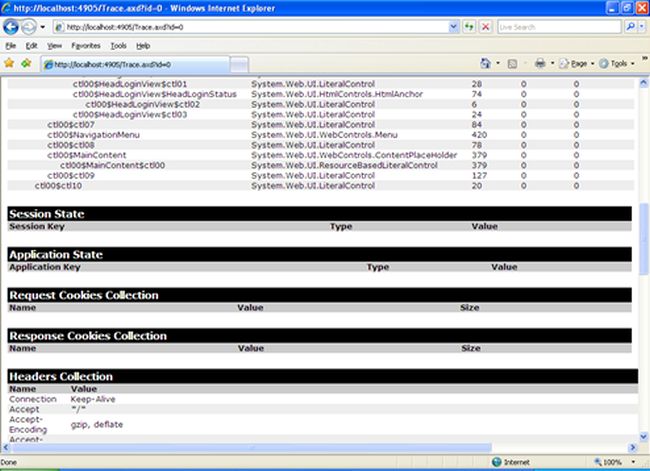Click the RSS feeds icon
The width and height of the screenshot is (650, 471).
click(512, 63)
